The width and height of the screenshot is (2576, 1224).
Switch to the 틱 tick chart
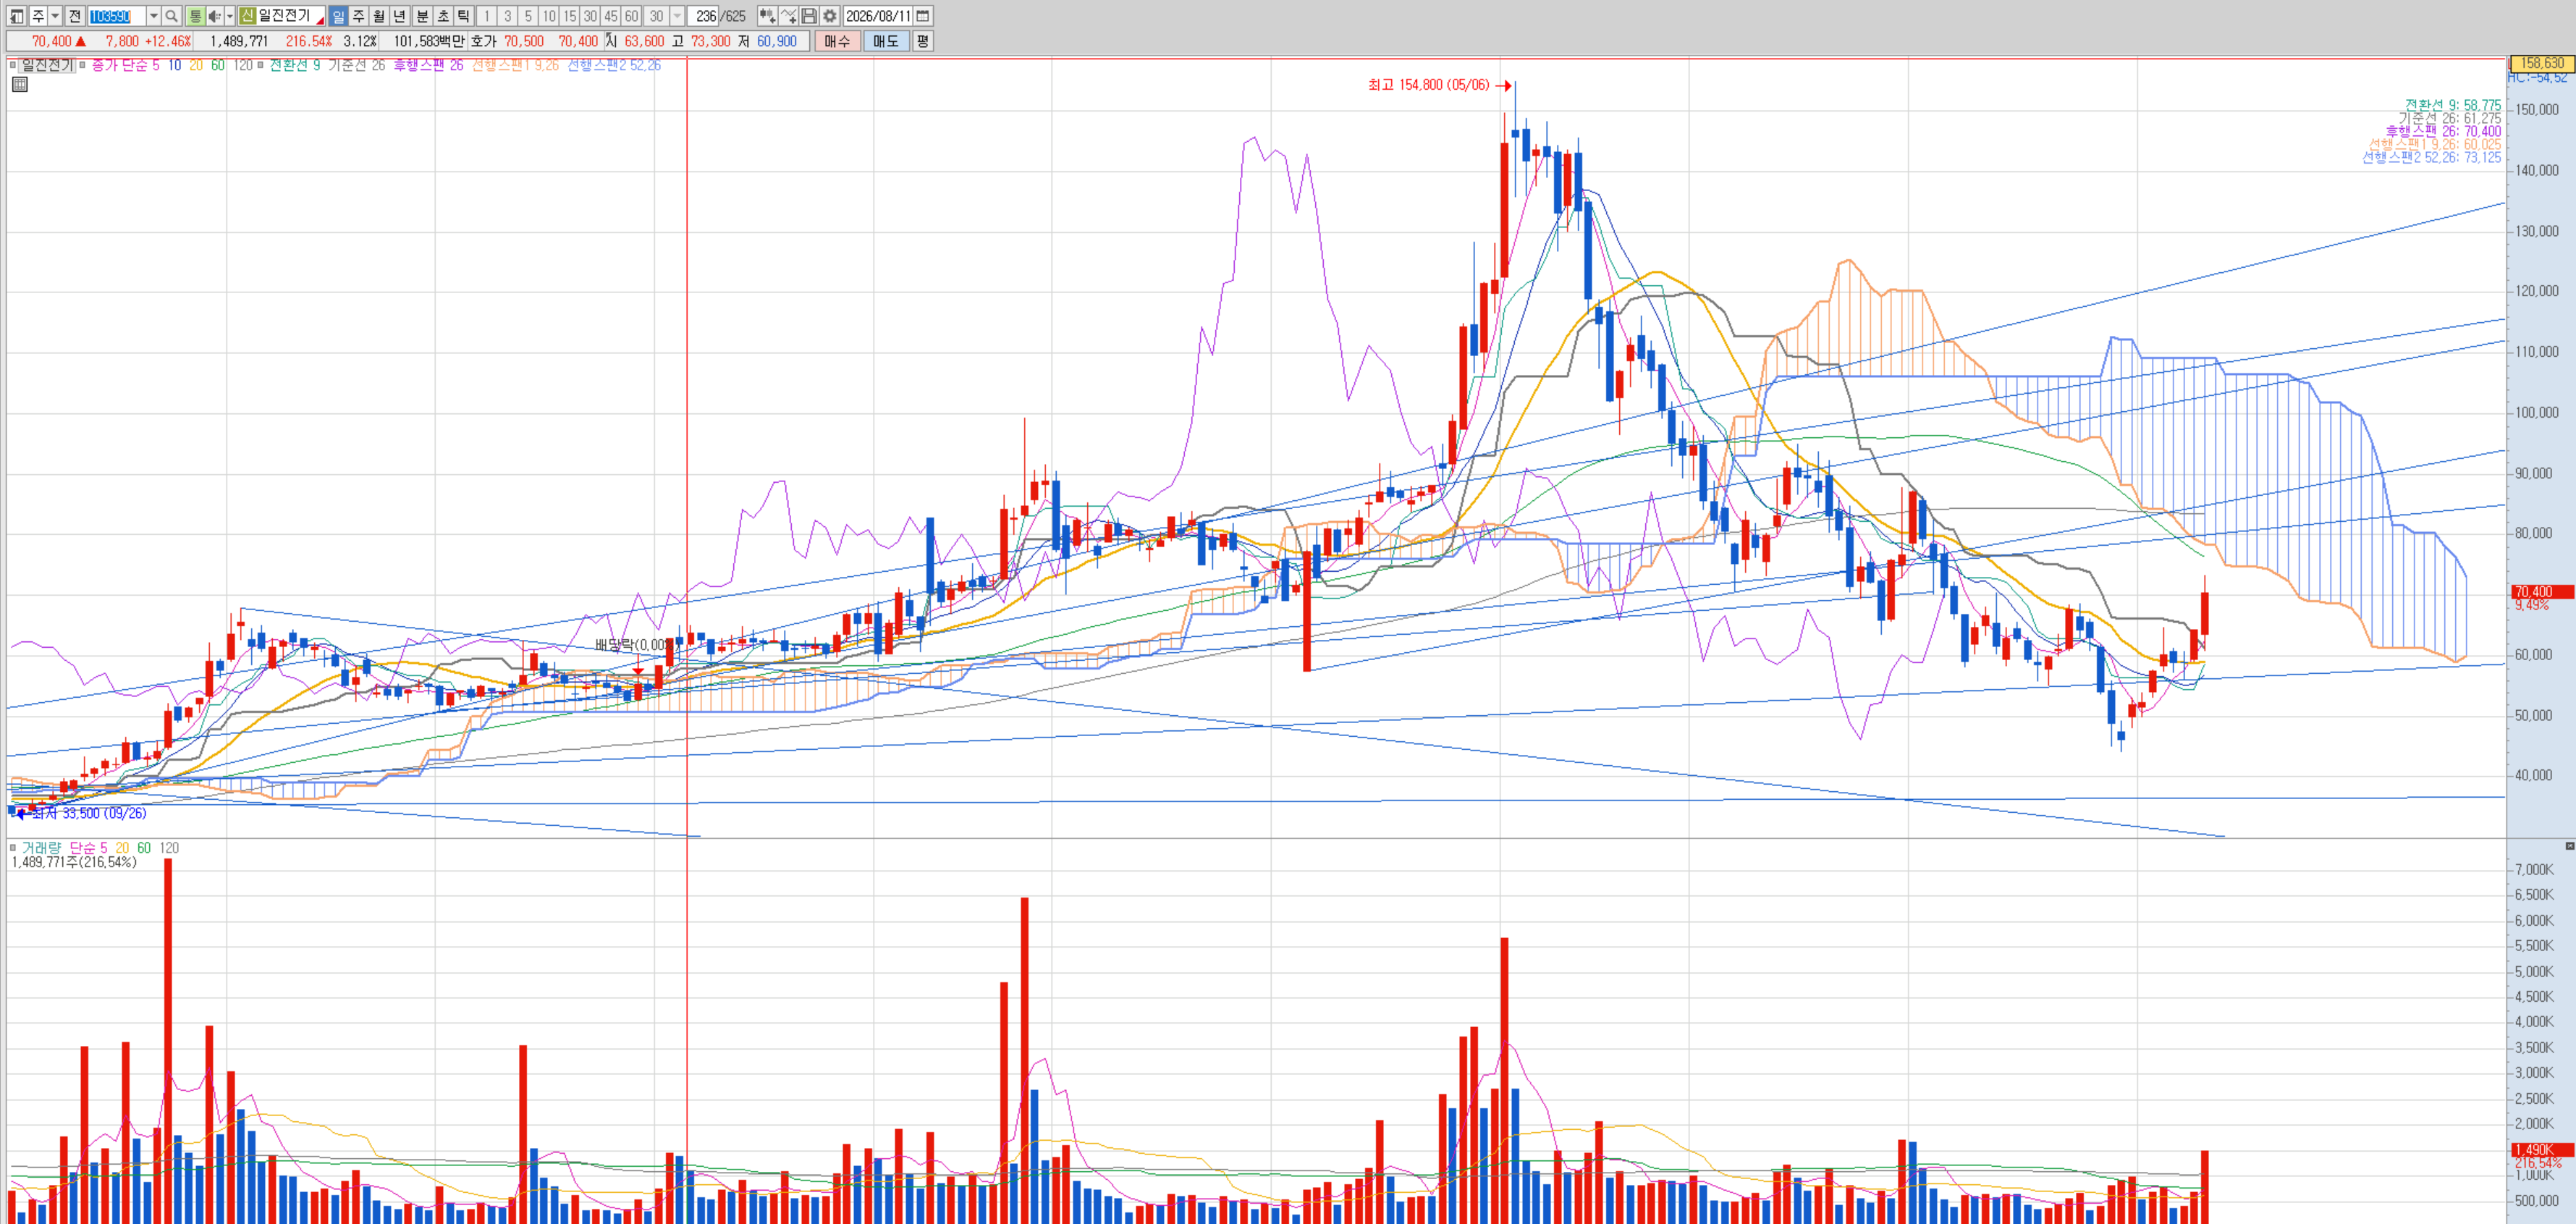[x=463, y=16]
